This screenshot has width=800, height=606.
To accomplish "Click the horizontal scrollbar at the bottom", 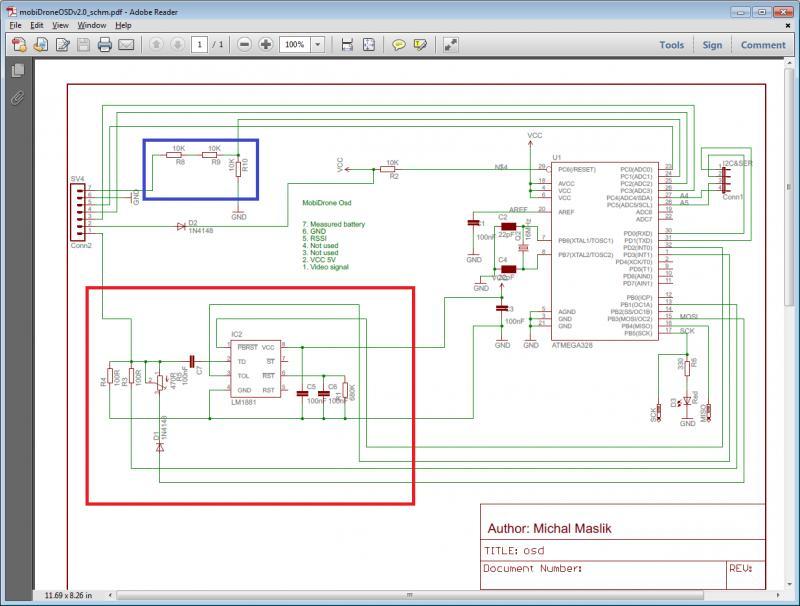I will pos(410,595).
